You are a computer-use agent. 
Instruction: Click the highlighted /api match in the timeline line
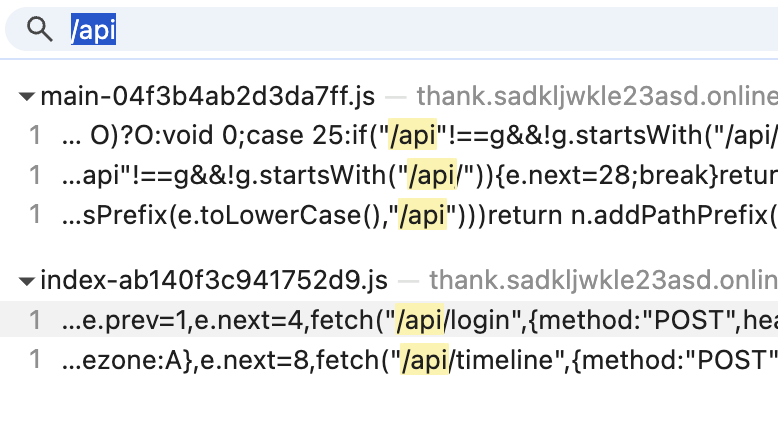point(425,359)
